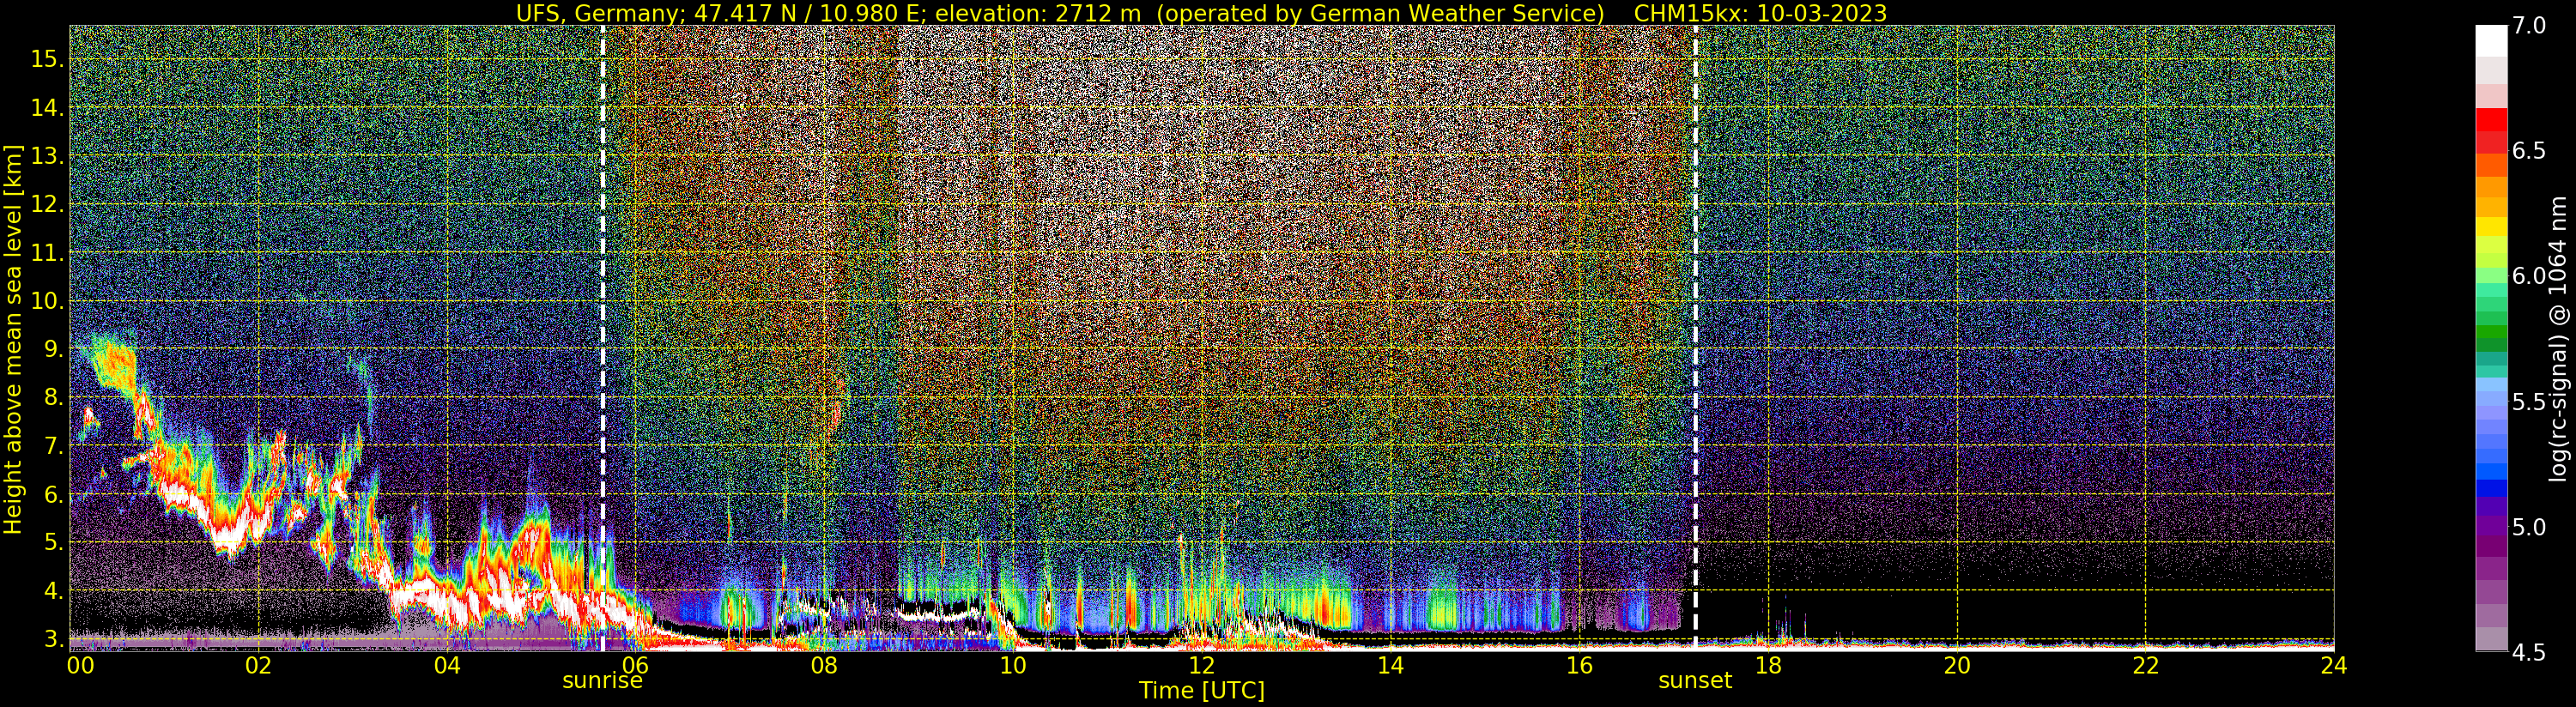Click height tick label '6.'
The image size is (2576, 707).
52,494
